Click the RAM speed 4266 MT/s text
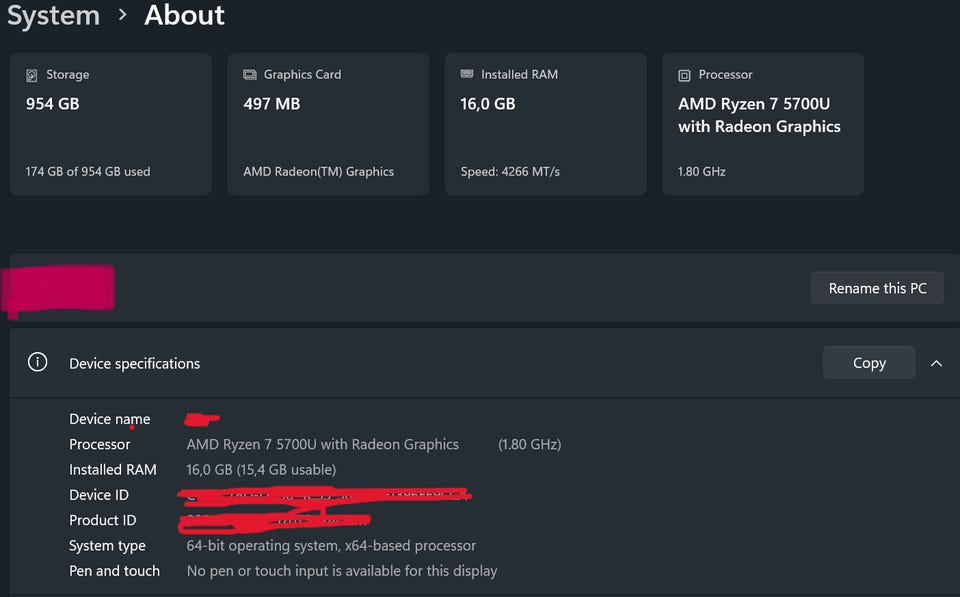 tap(510, 171)
